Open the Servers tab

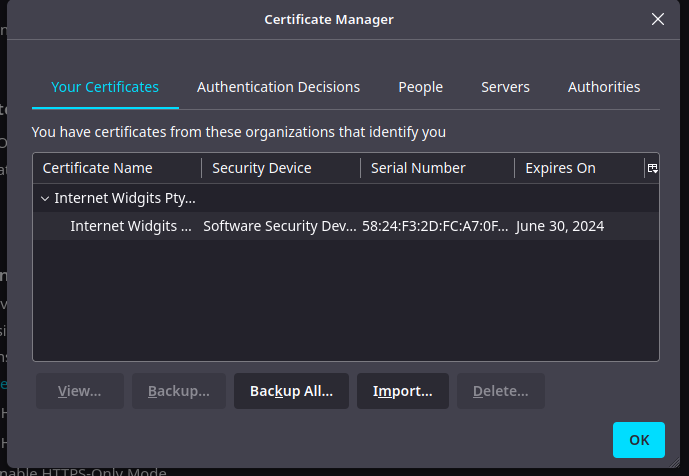505,87
